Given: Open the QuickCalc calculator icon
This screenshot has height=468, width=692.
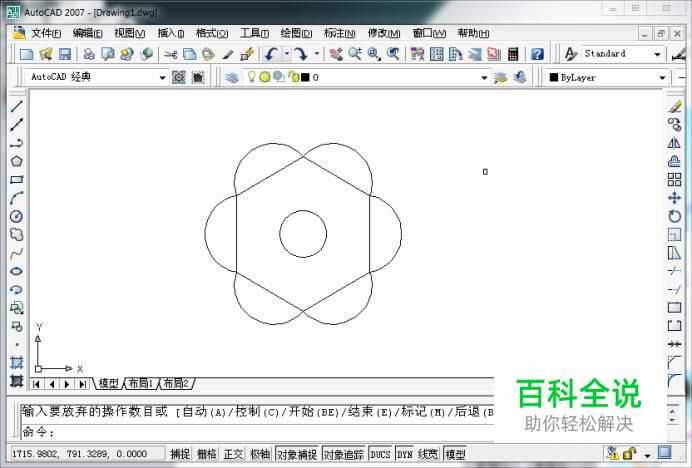Looking at the screenshot, I should (x=513, y=54).
